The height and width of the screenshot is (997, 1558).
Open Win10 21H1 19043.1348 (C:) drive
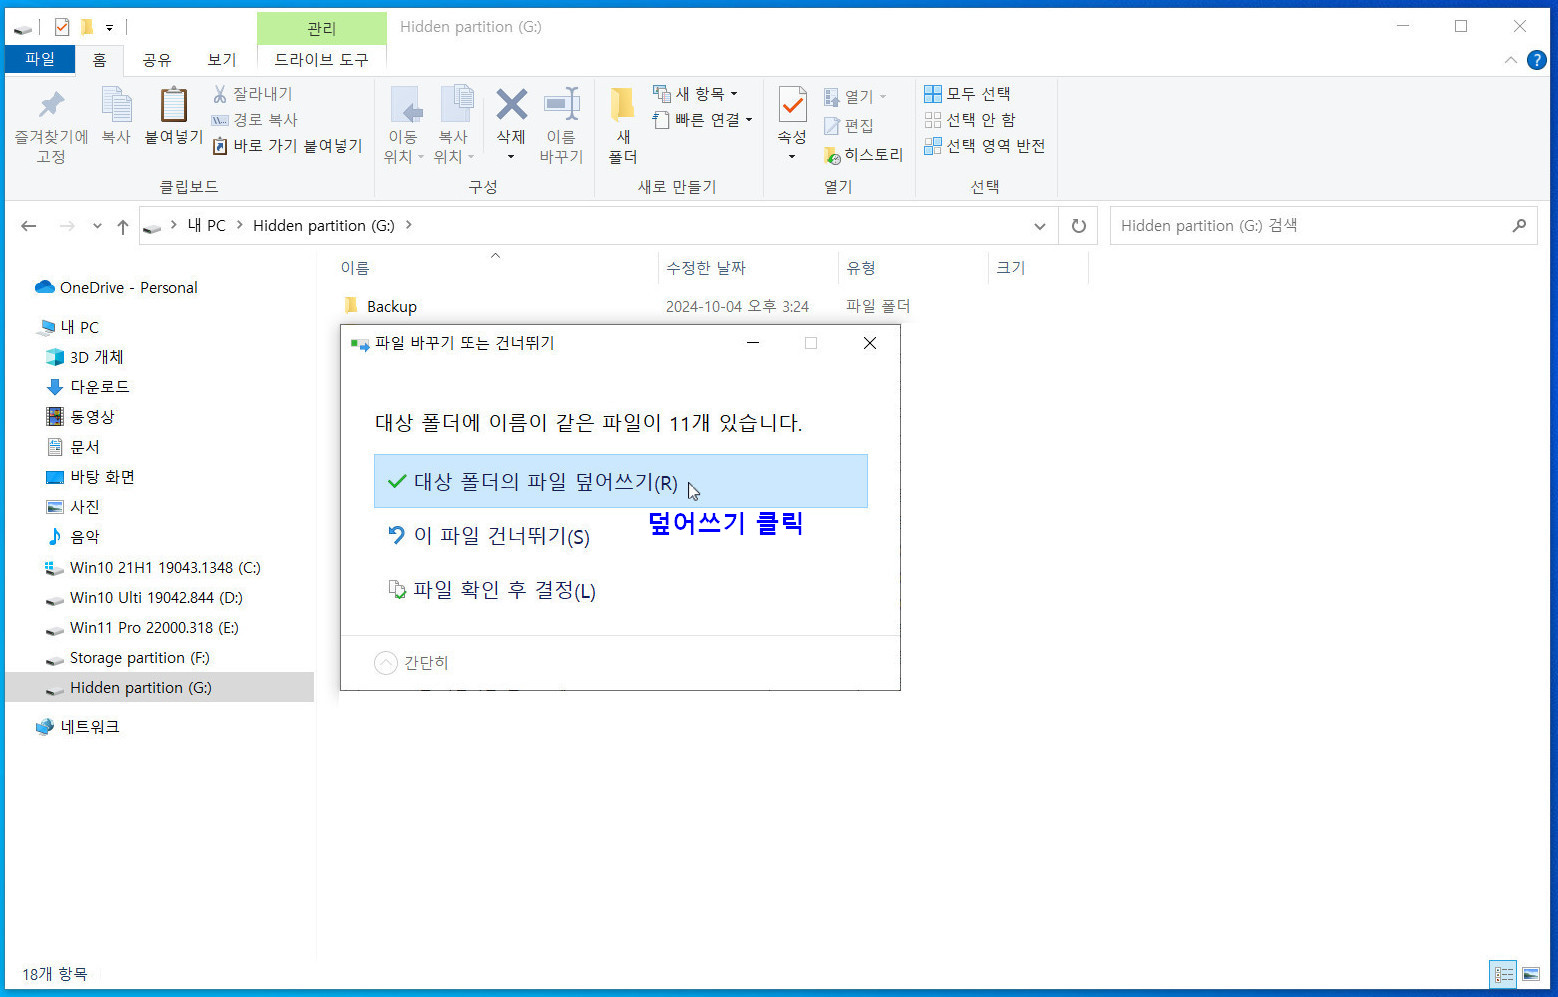tap(165, 568)
